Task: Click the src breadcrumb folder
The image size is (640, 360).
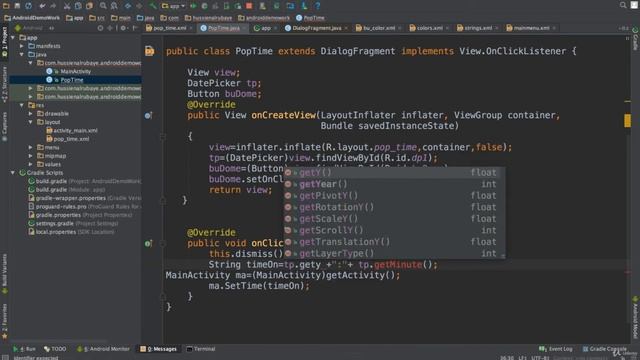Action: (97, 18)
